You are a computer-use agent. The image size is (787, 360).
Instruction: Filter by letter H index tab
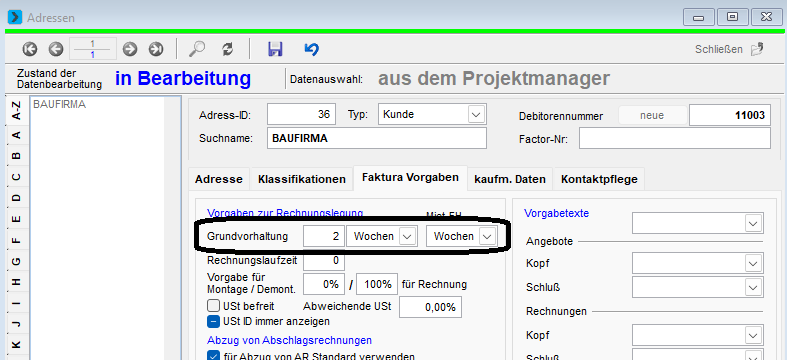pos(17,282)
